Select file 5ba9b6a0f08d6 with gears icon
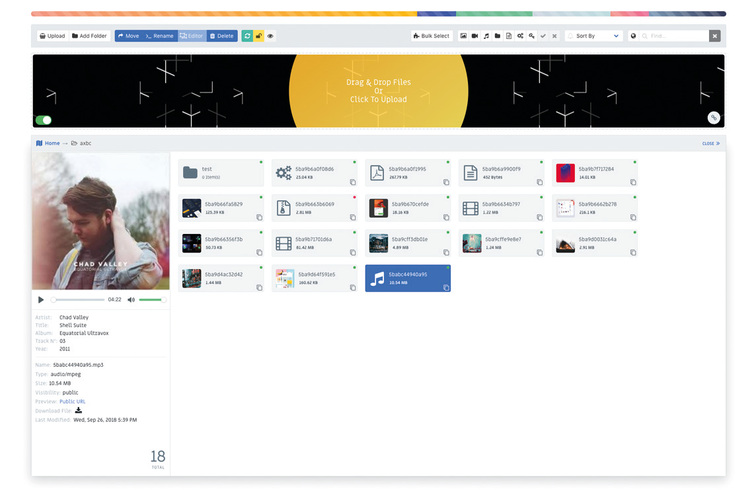The width and height of the screenshot is (756, 501). pyautogui.click(x=314, y=173)
